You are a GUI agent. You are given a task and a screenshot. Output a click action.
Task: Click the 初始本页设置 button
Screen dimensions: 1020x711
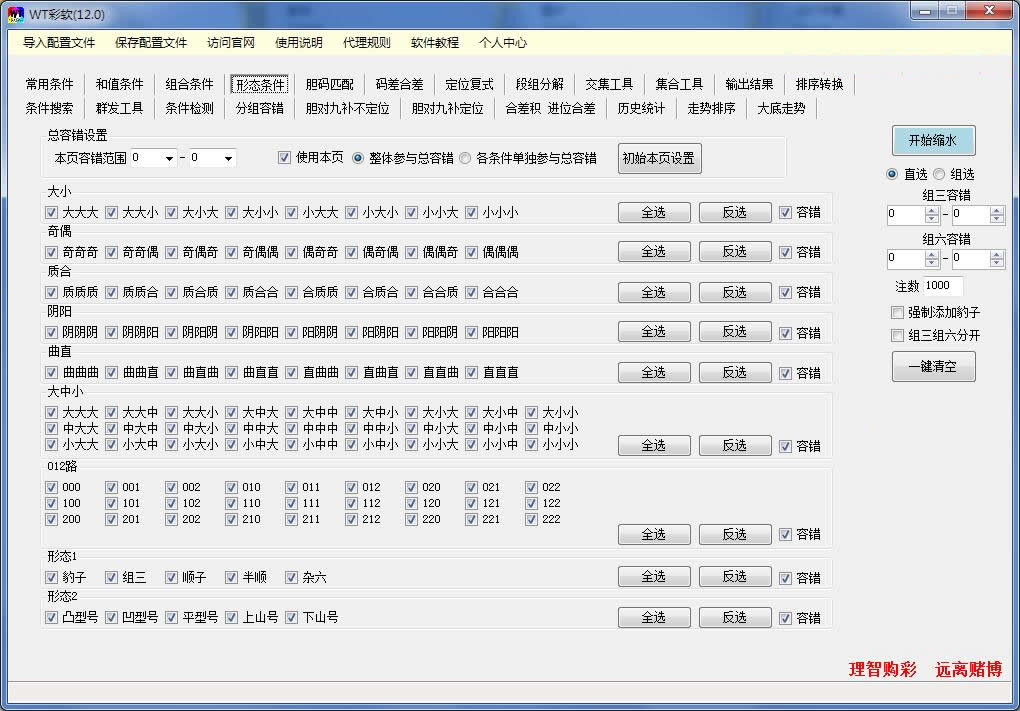click(659, 158)
